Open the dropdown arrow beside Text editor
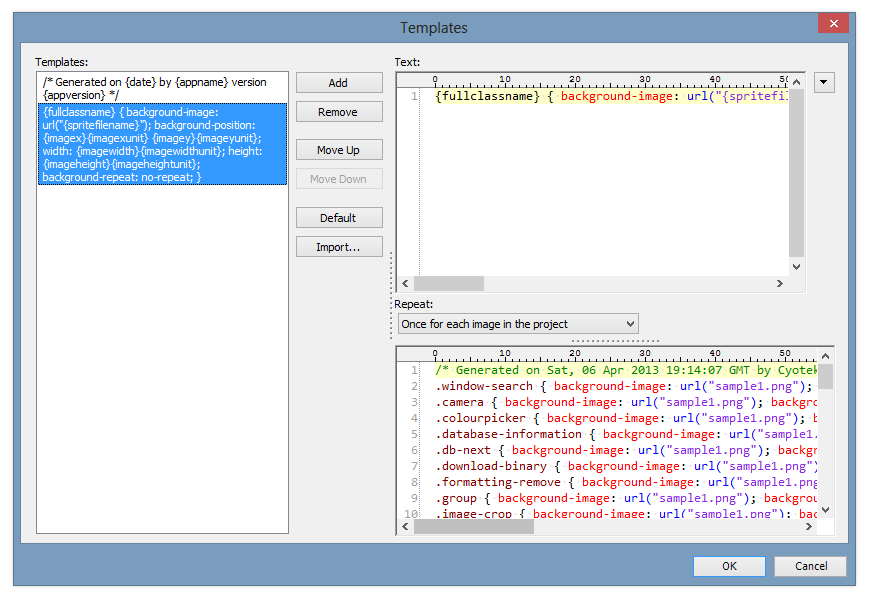This screenshot has width=873, height=605. (x=823, y=82)
